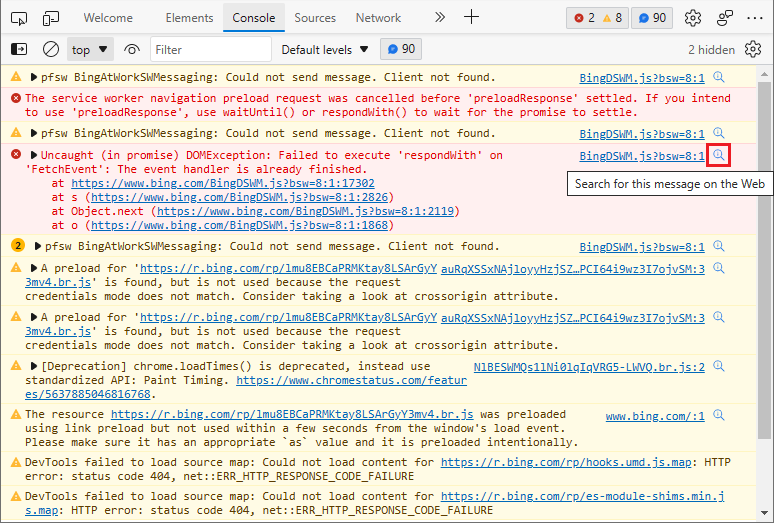Open BingDSWM.js source link of DOMException error
Screen dimensions: 774x523
pos(642,156)
